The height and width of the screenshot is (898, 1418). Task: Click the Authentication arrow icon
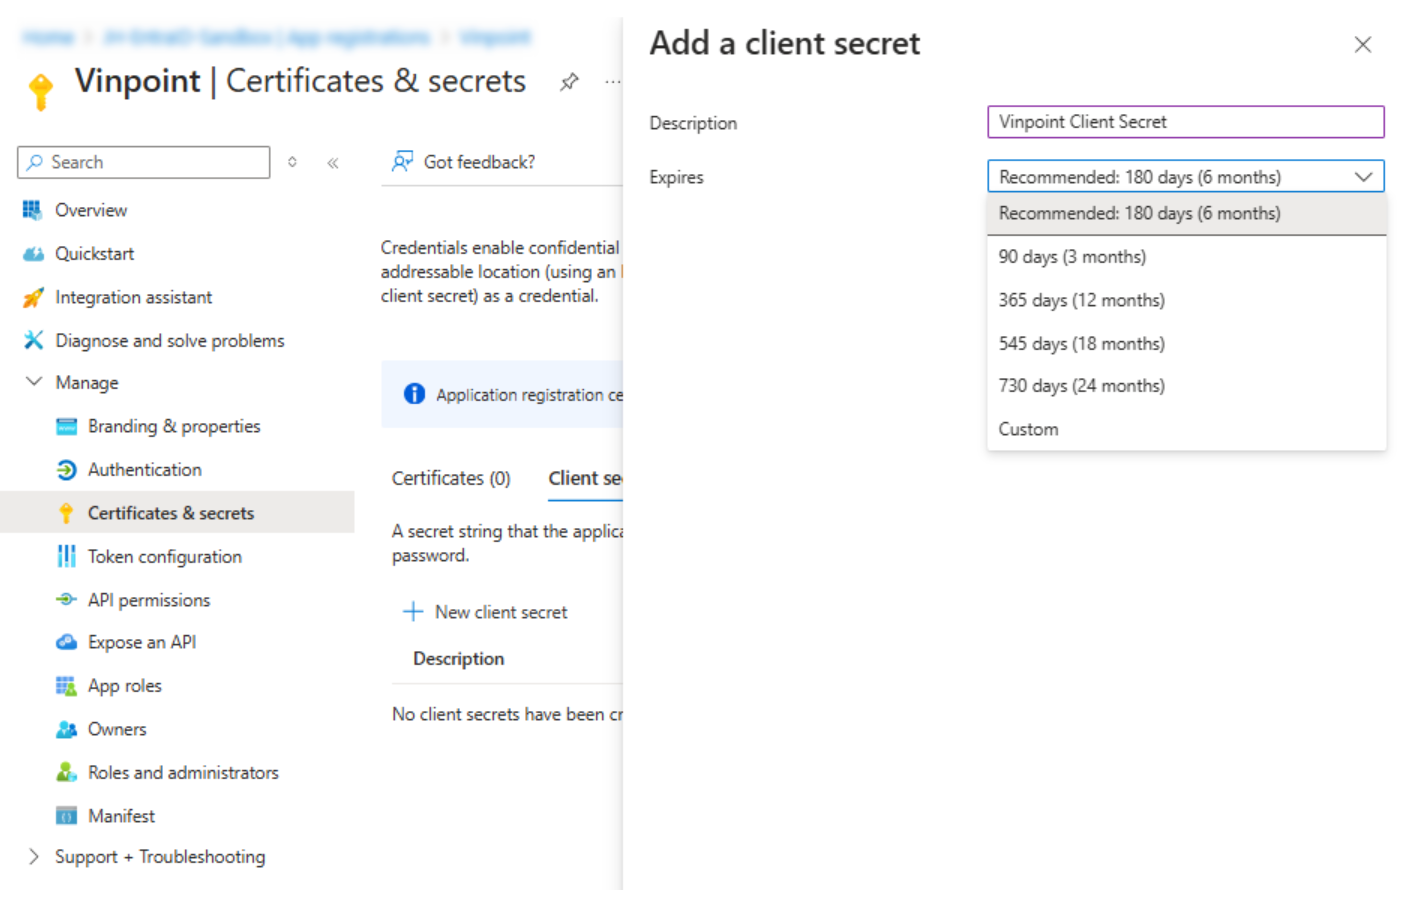66,470
